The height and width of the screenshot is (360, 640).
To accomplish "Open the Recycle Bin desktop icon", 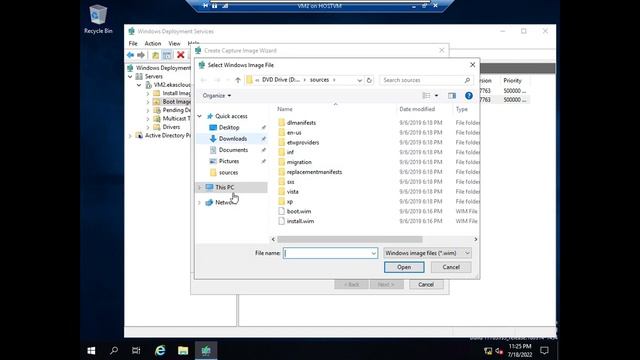I will pyautogui.click(x=98, y=19).
